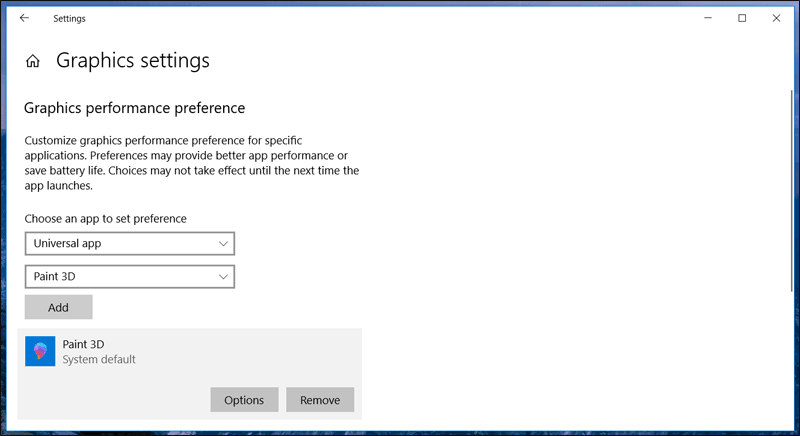Click the 'Customize graphics performance preference' description paragraph
800x436 pixels.
click(192, 163)
